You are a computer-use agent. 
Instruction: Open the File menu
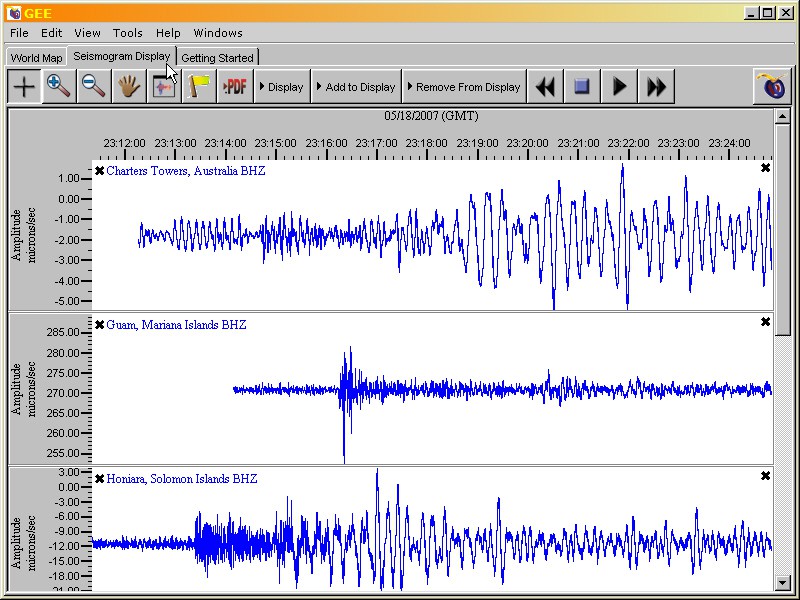19,33
